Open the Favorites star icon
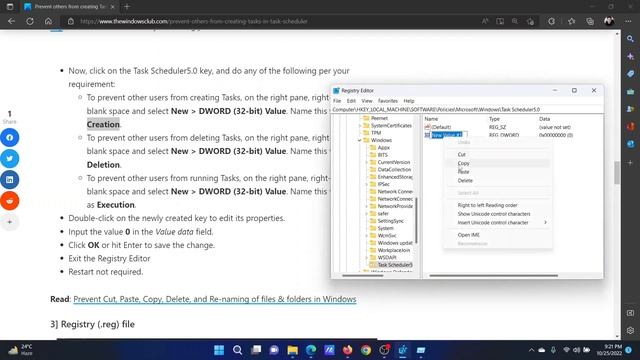 click(571, 21)
